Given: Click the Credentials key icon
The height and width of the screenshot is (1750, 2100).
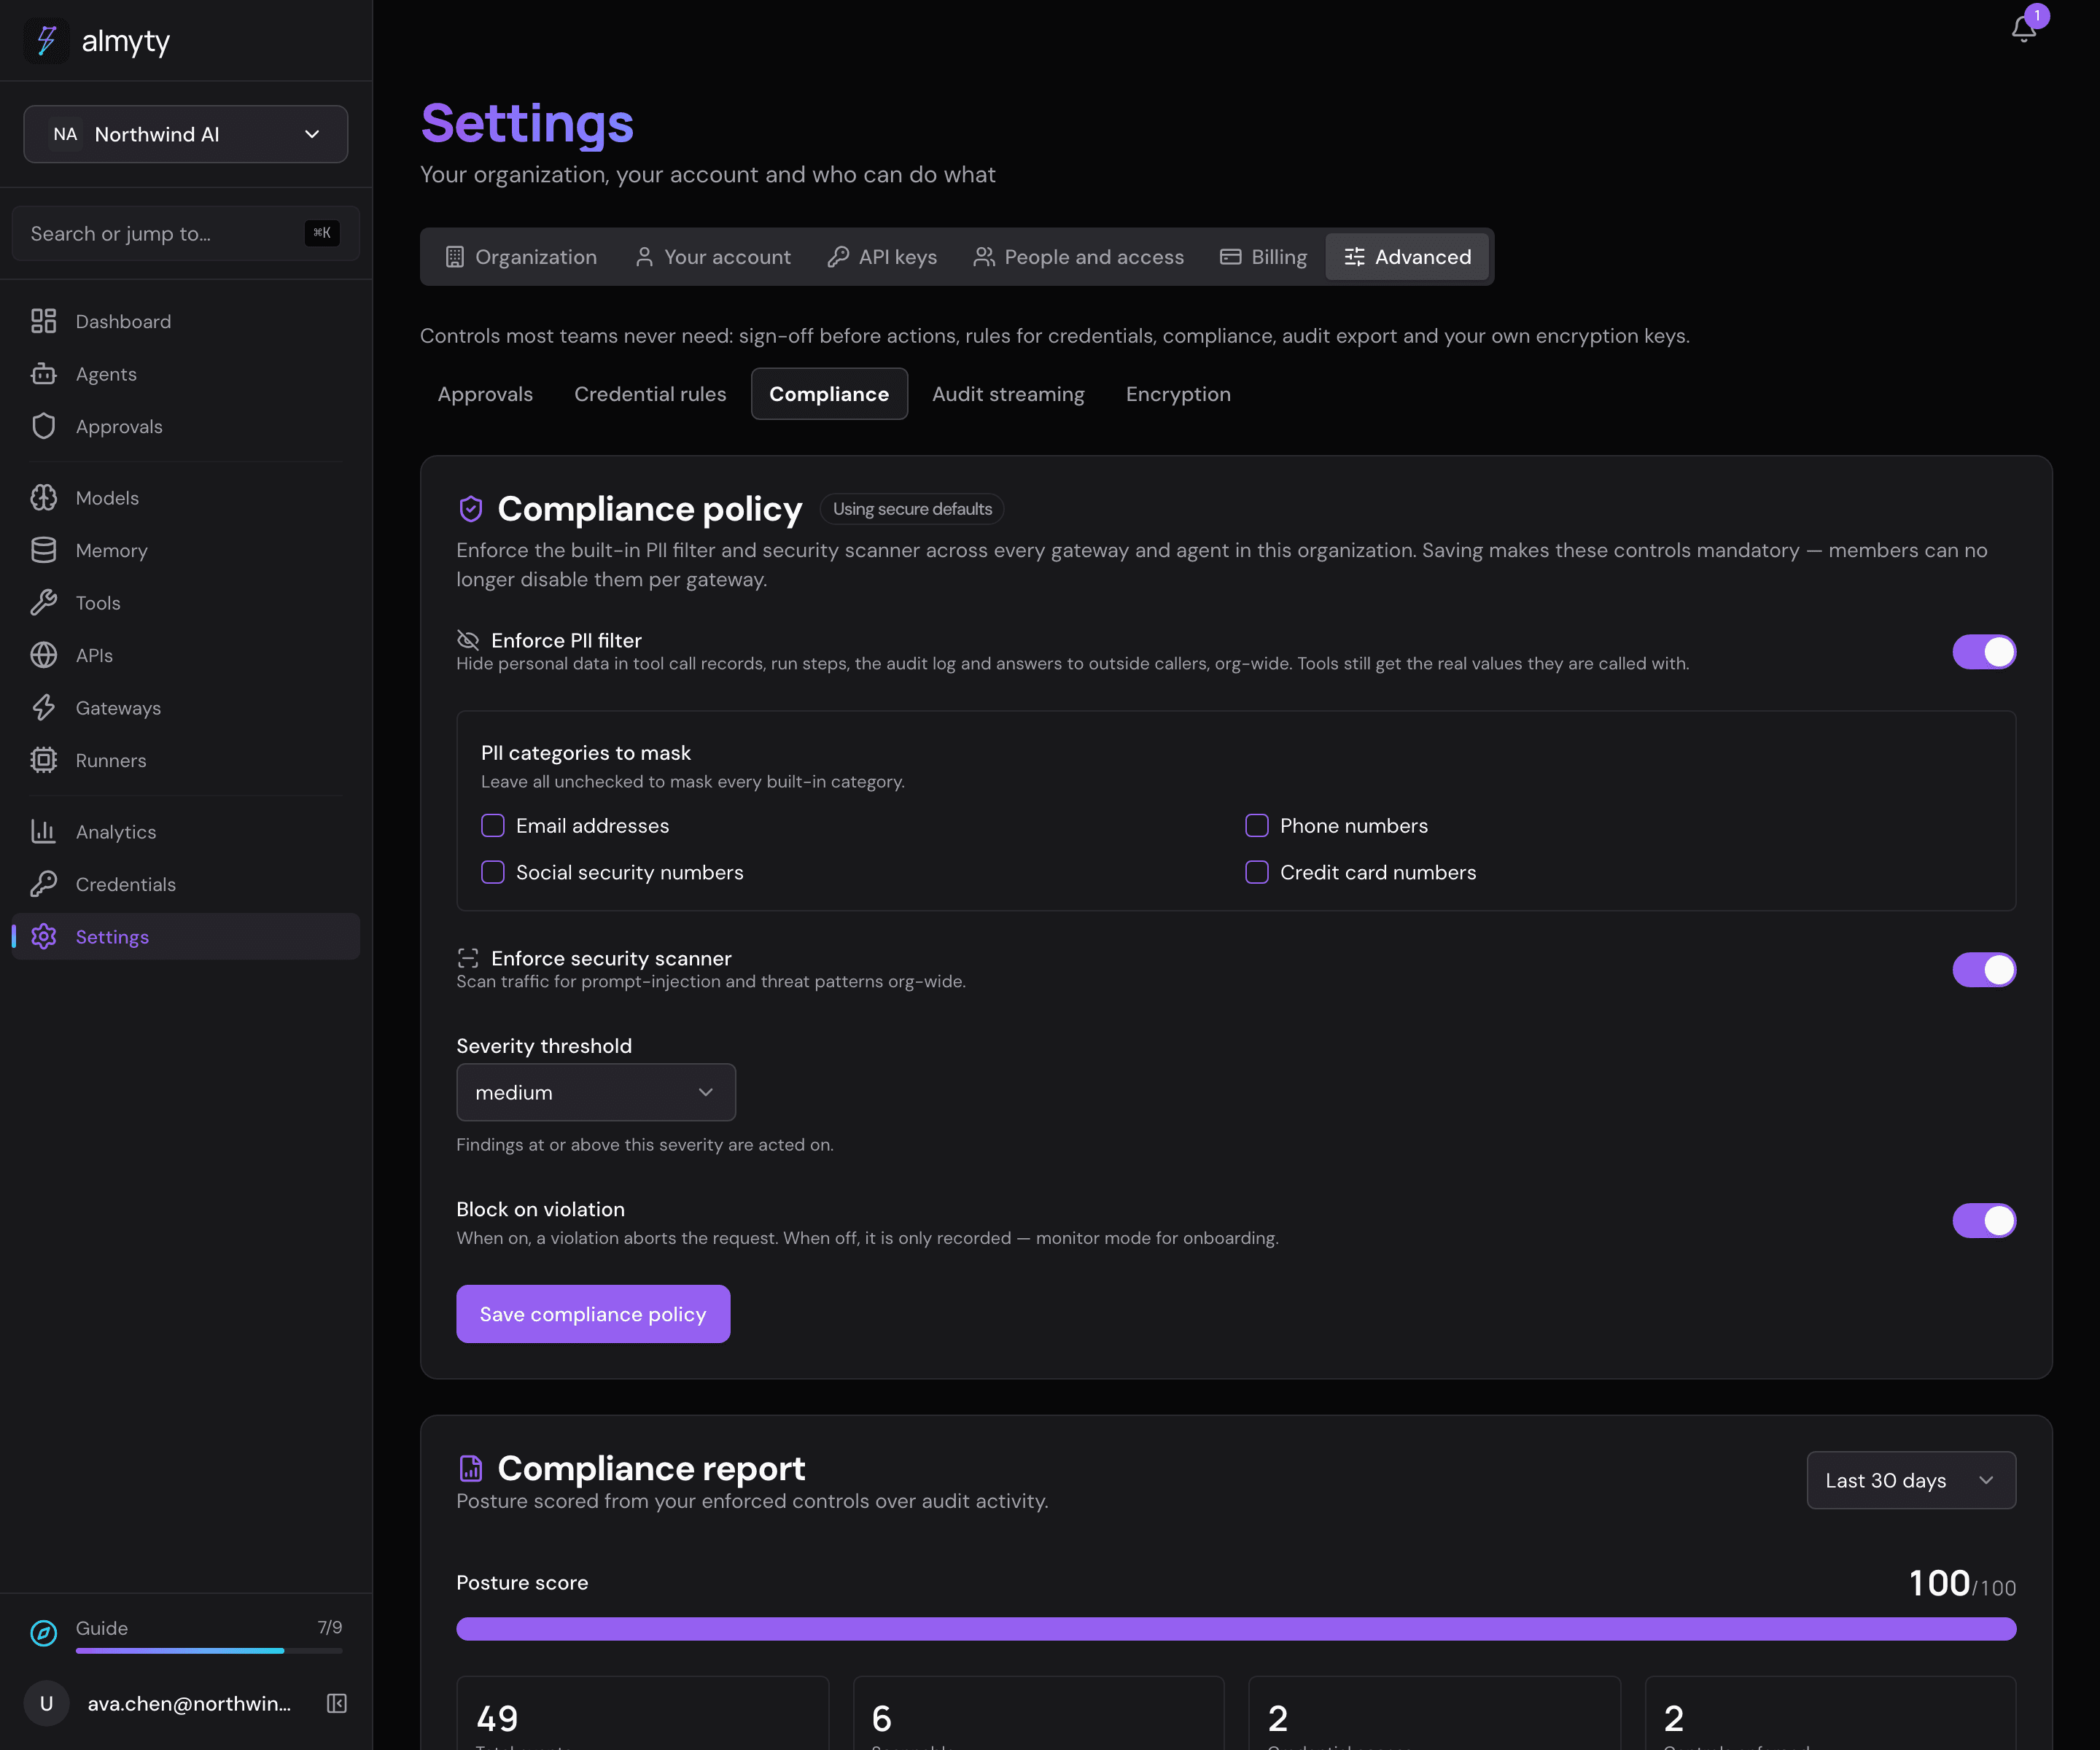Looking at the screenshot, I should pyautogui.click(x=43, y=884).
